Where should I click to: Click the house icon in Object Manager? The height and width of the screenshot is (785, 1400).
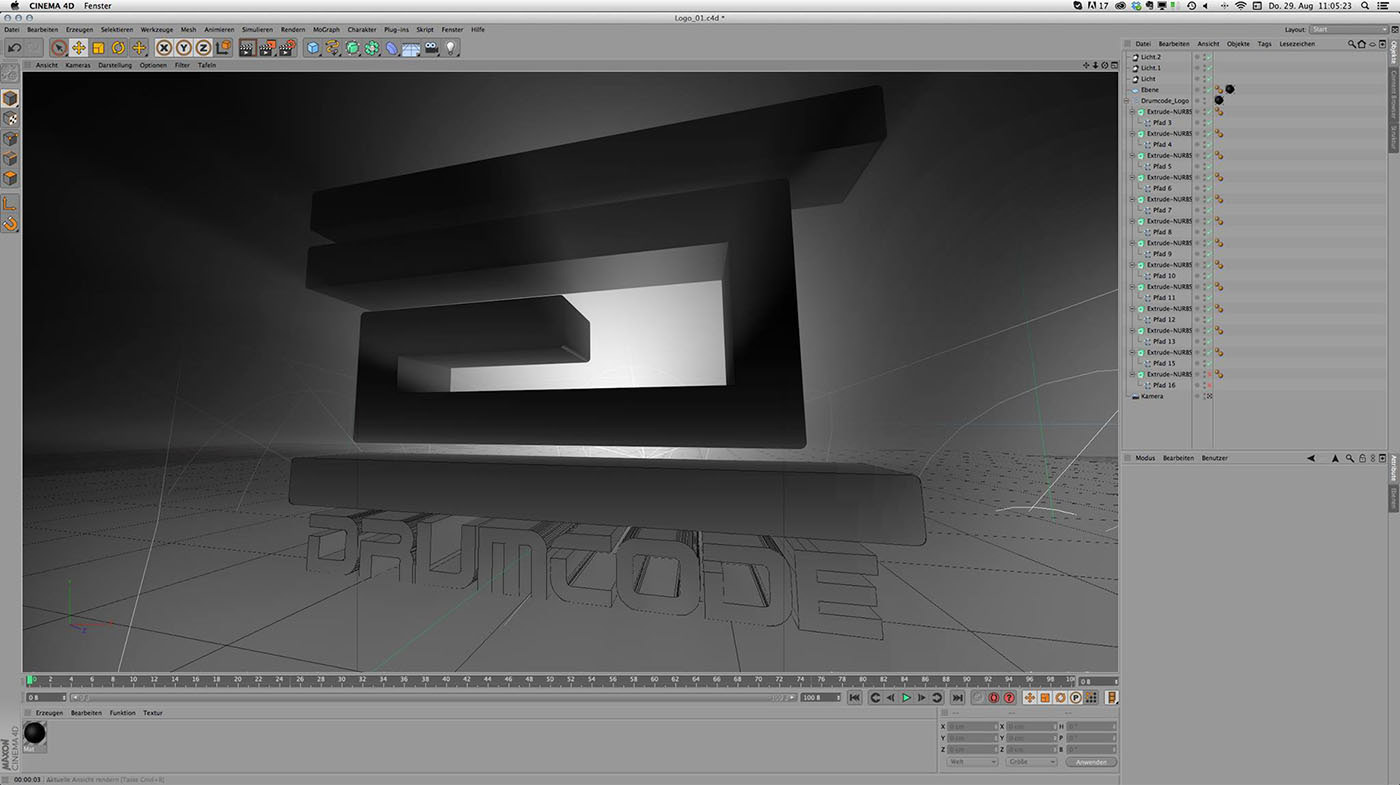1362,44
